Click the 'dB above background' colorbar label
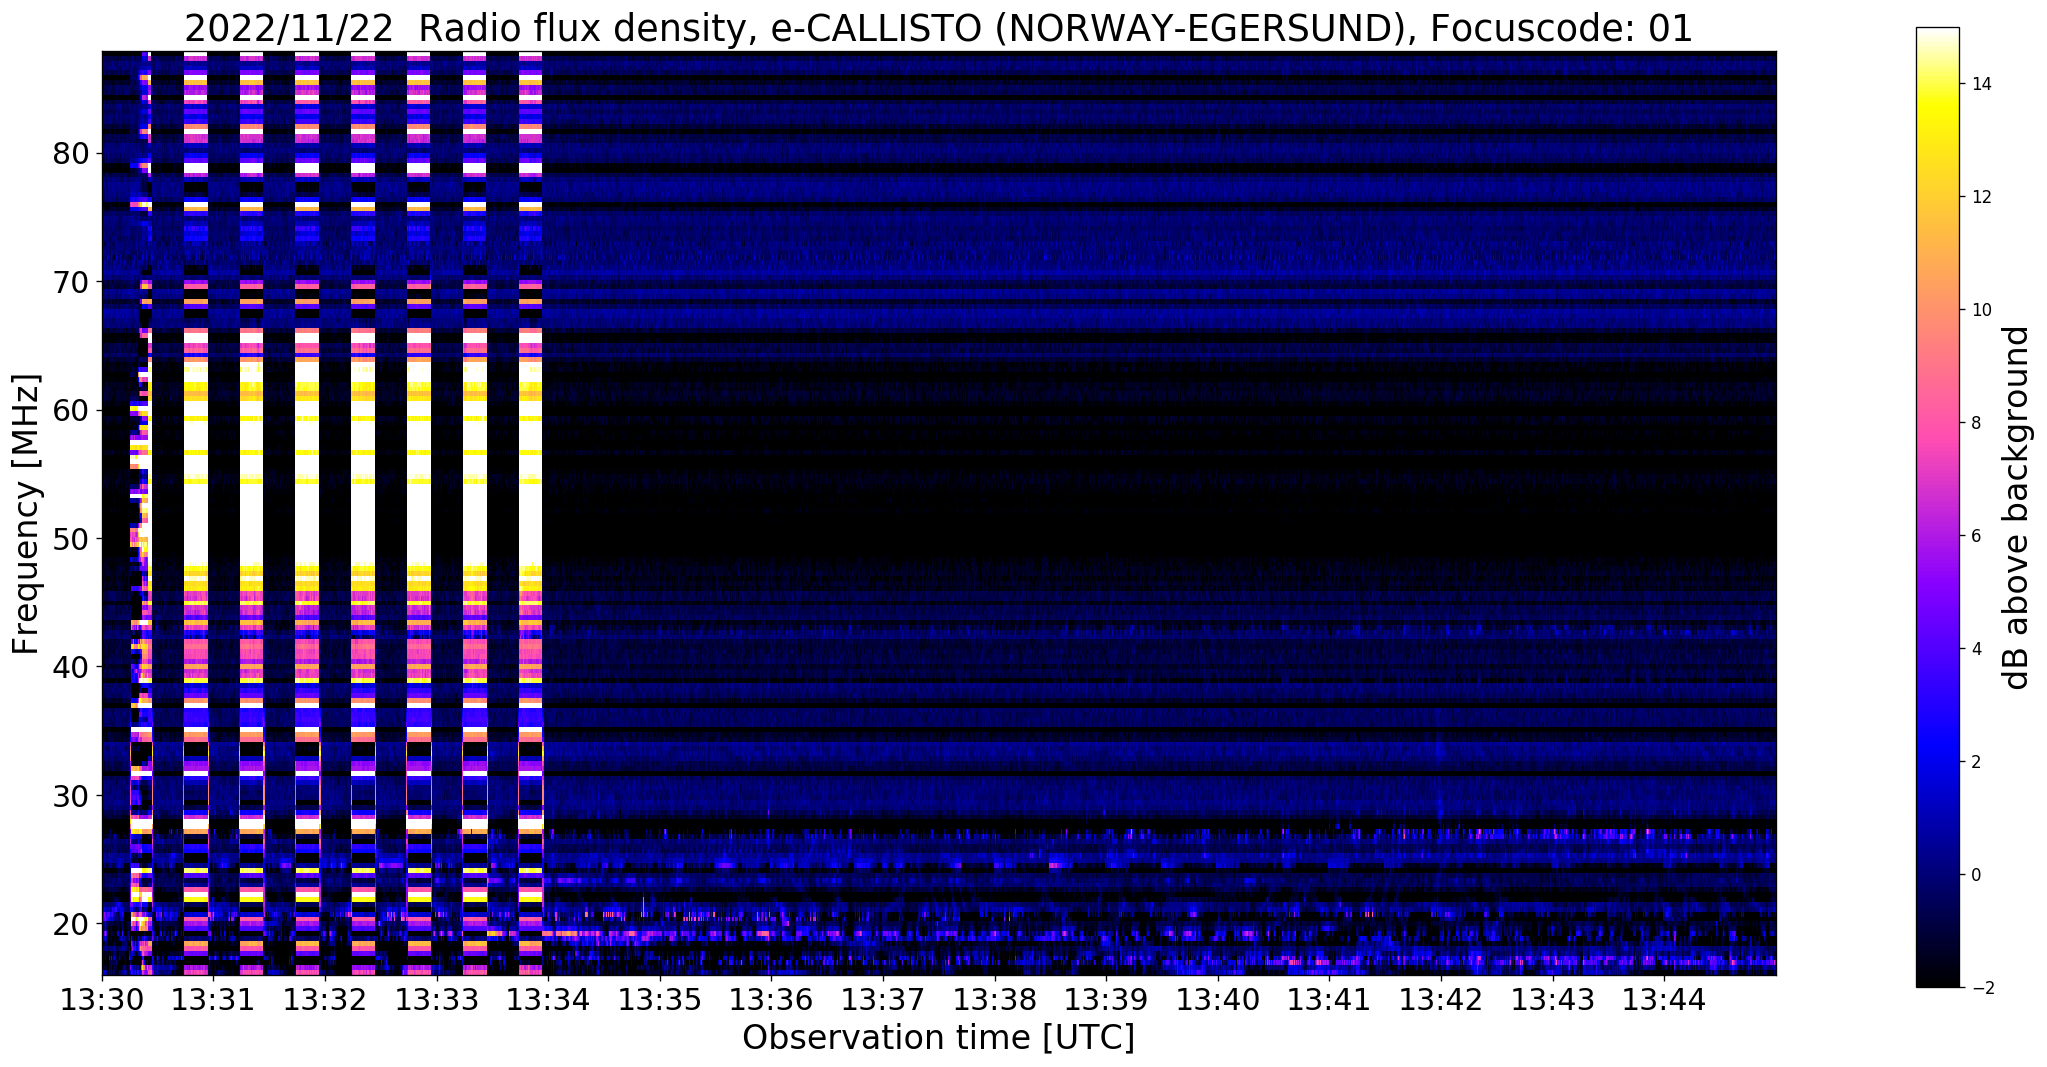2047x1067 pixels. (x=2017, y=507)
